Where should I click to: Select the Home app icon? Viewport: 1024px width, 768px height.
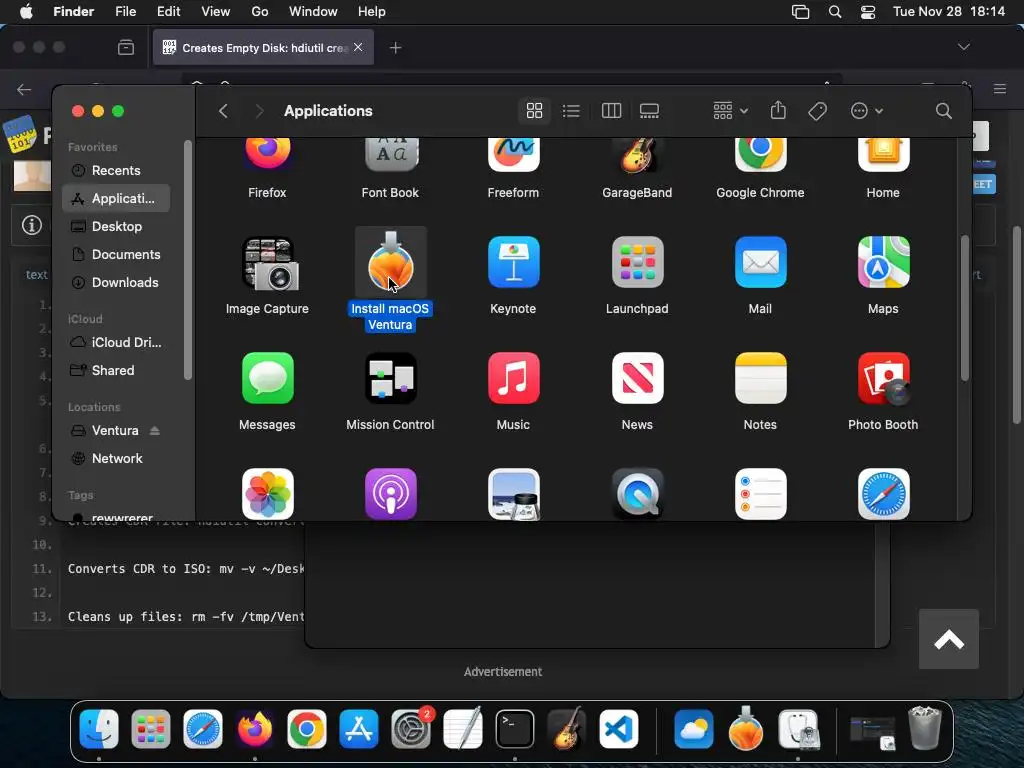883,154
